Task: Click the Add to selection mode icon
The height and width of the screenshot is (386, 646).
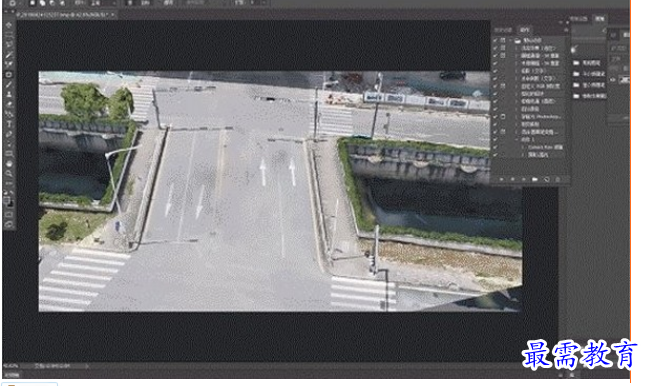Action: [43, 3]
